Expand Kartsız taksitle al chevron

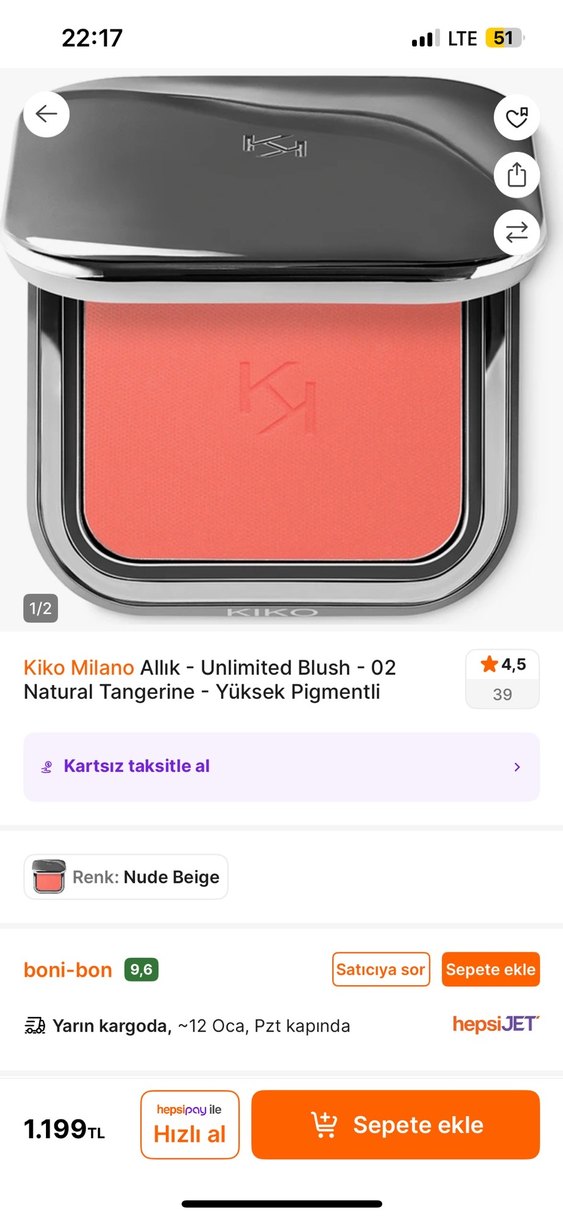(x=517, y=767)
